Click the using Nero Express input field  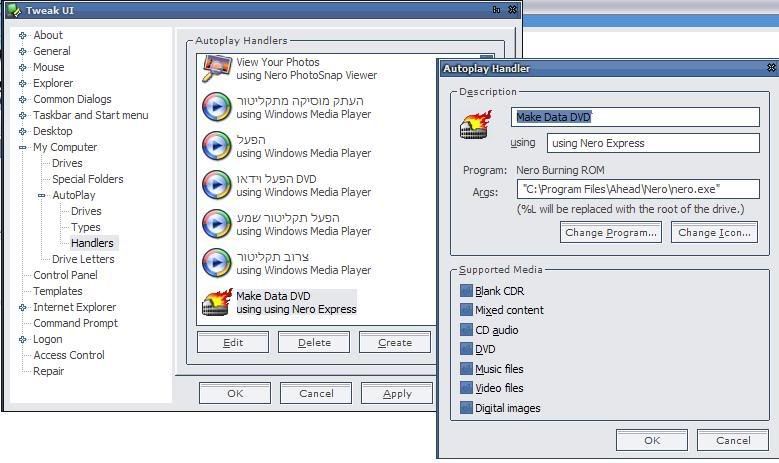coord(653,143)
